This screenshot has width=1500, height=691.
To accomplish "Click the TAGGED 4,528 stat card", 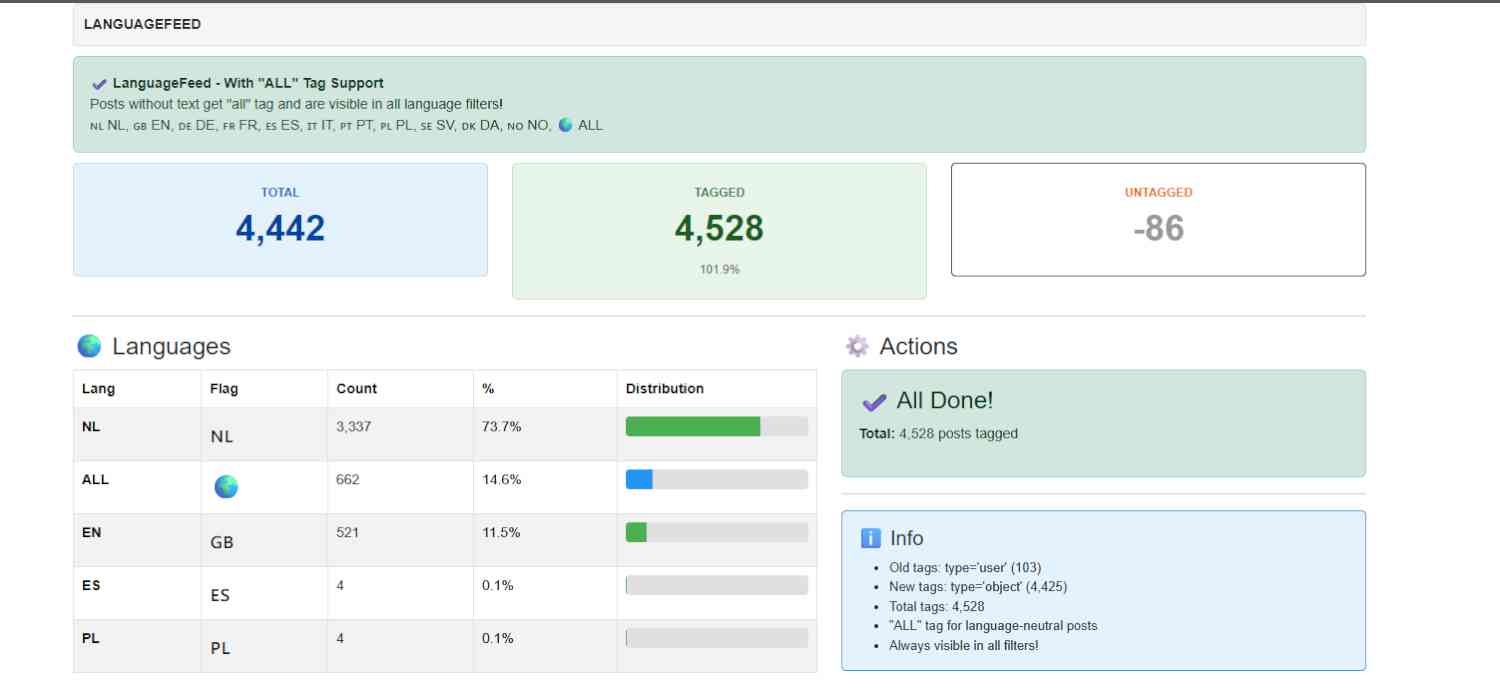I will click(x=719, y=231).
